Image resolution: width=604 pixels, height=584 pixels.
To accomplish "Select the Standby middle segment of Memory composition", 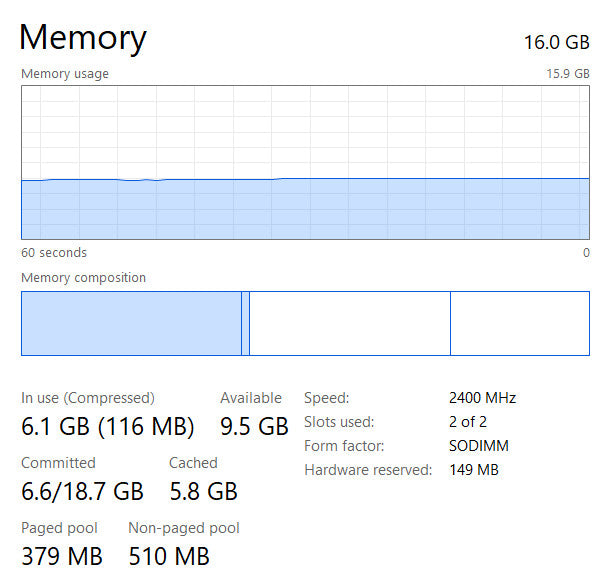I will [x=349, y=323].
